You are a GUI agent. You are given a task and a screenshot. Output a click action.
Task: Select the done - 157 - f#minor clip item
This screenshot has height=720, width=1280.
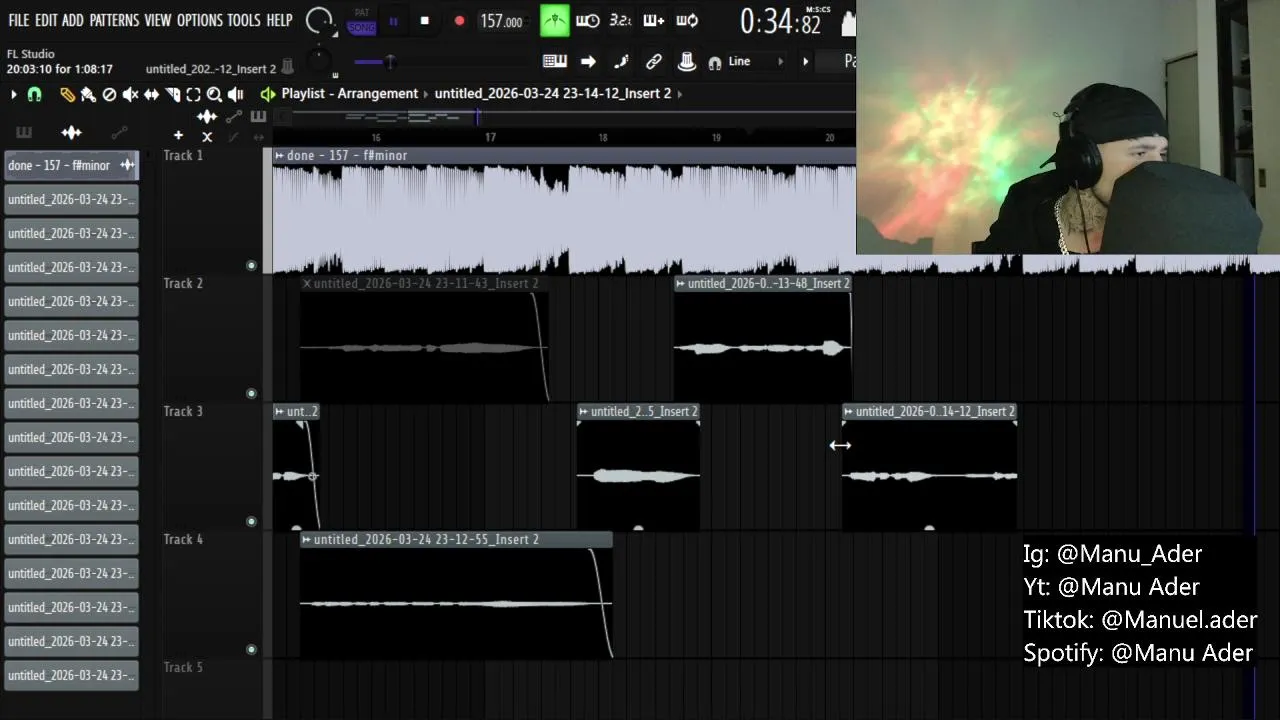click(x=71, y=165)
